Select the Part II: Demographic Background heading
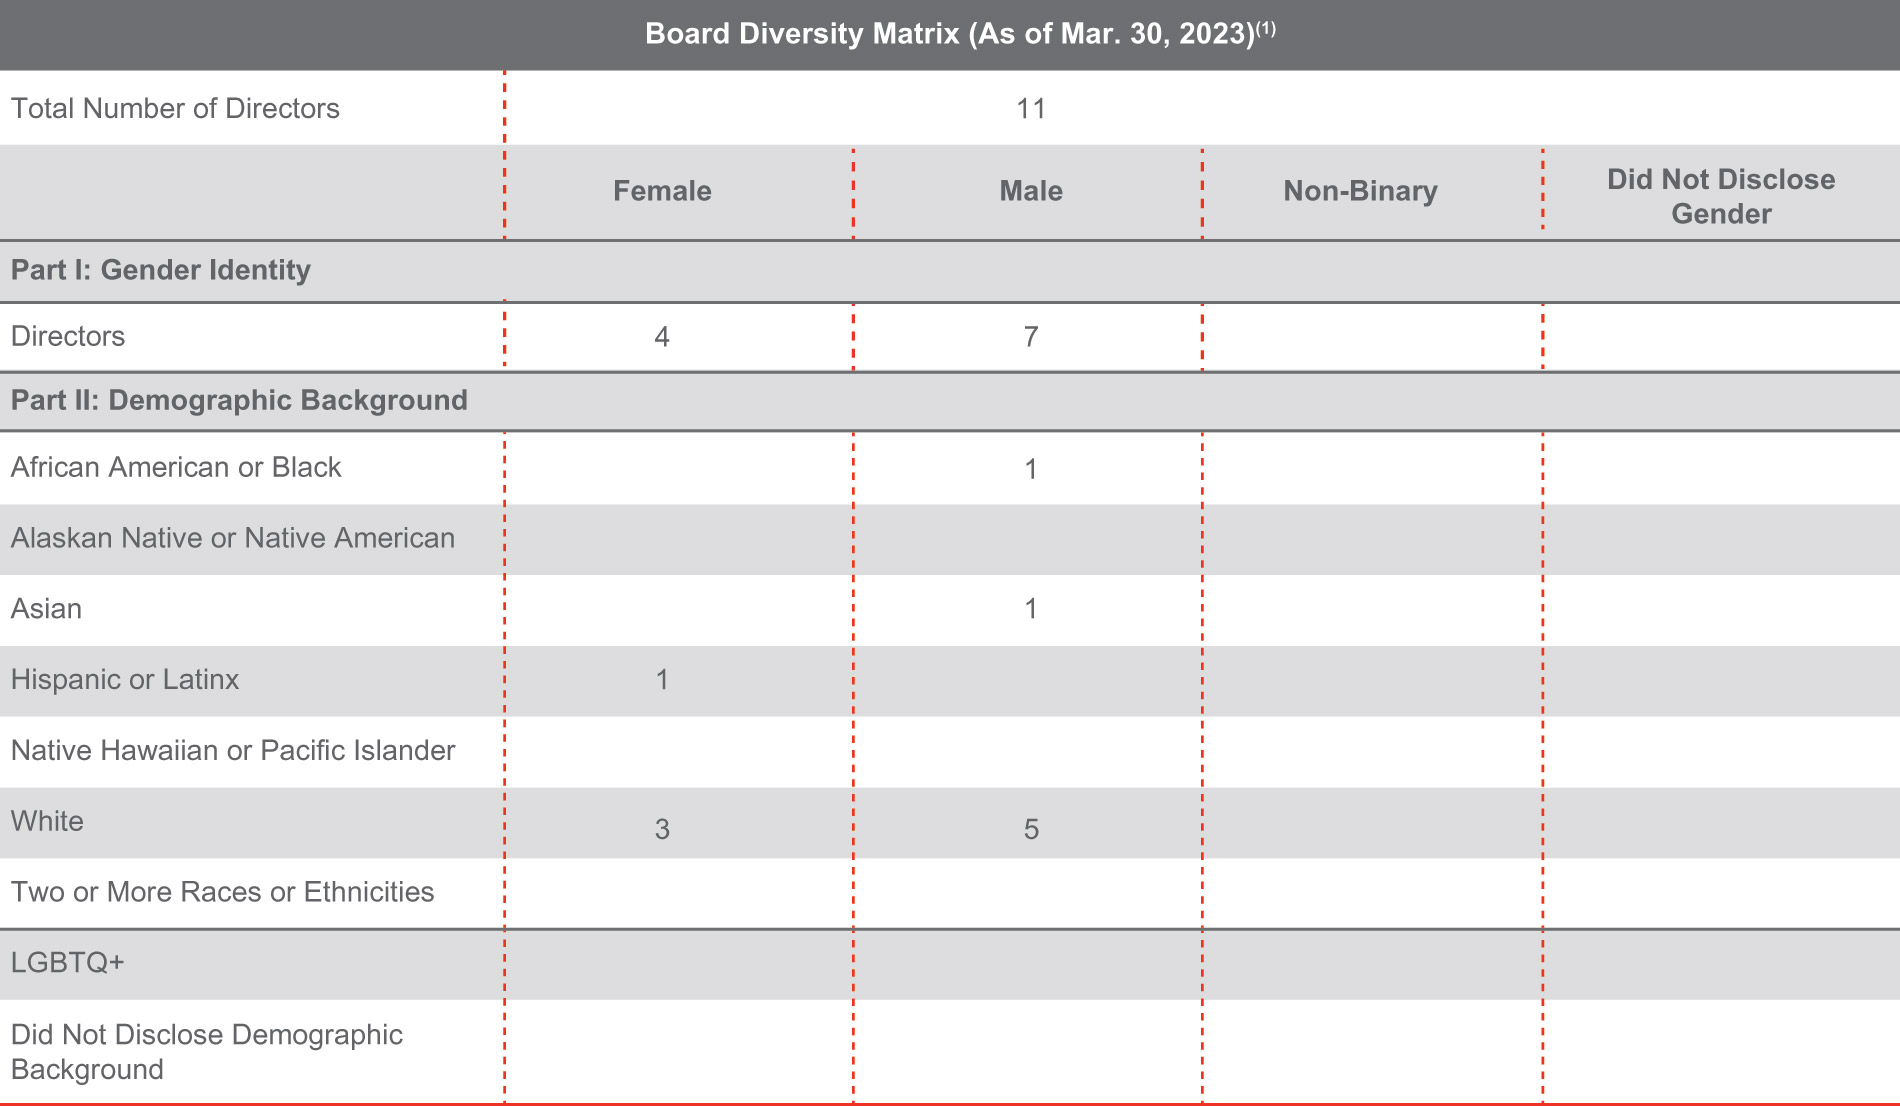 [239, 400]
